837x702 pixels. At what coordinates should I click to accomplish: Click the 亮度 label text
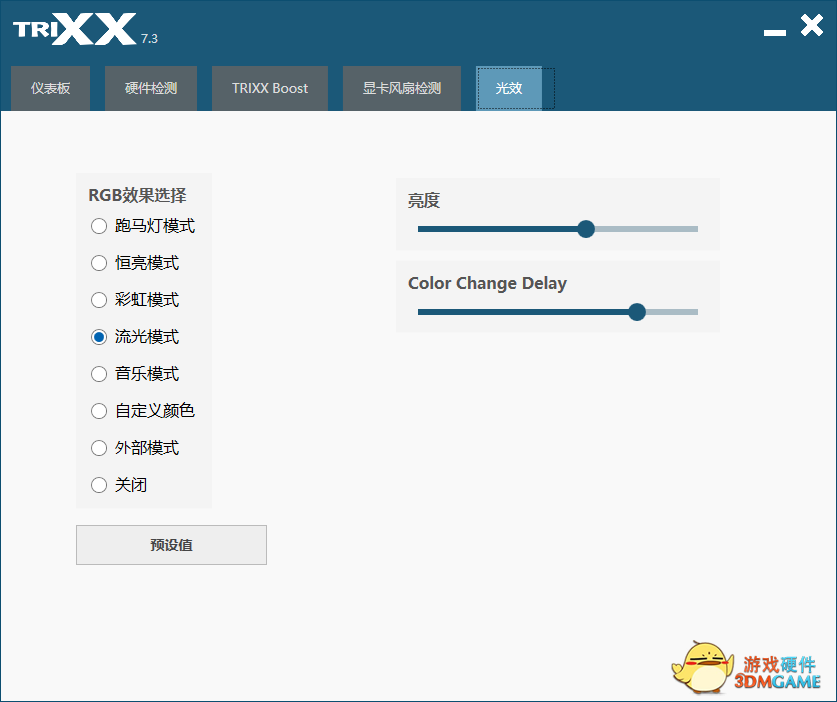click(424, 200)
